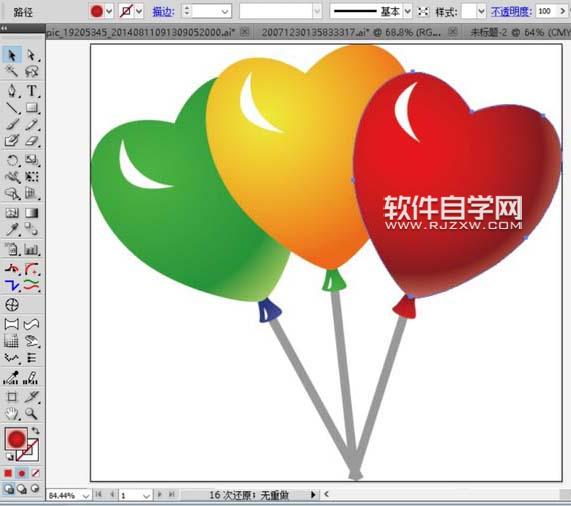
Task: Select the Rectangle tool
Action: (32, 108)
